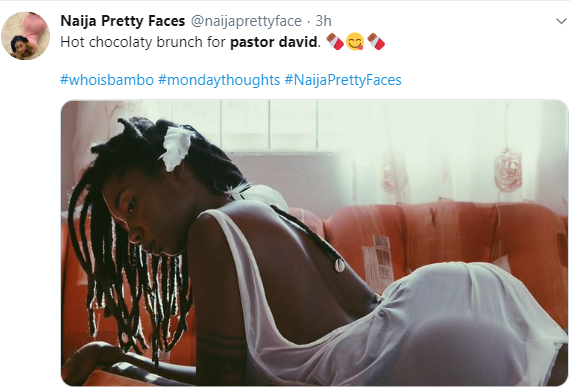The image size is (570, 387).
Task: Open the attached tweet photo
Action: click(314, 242)
